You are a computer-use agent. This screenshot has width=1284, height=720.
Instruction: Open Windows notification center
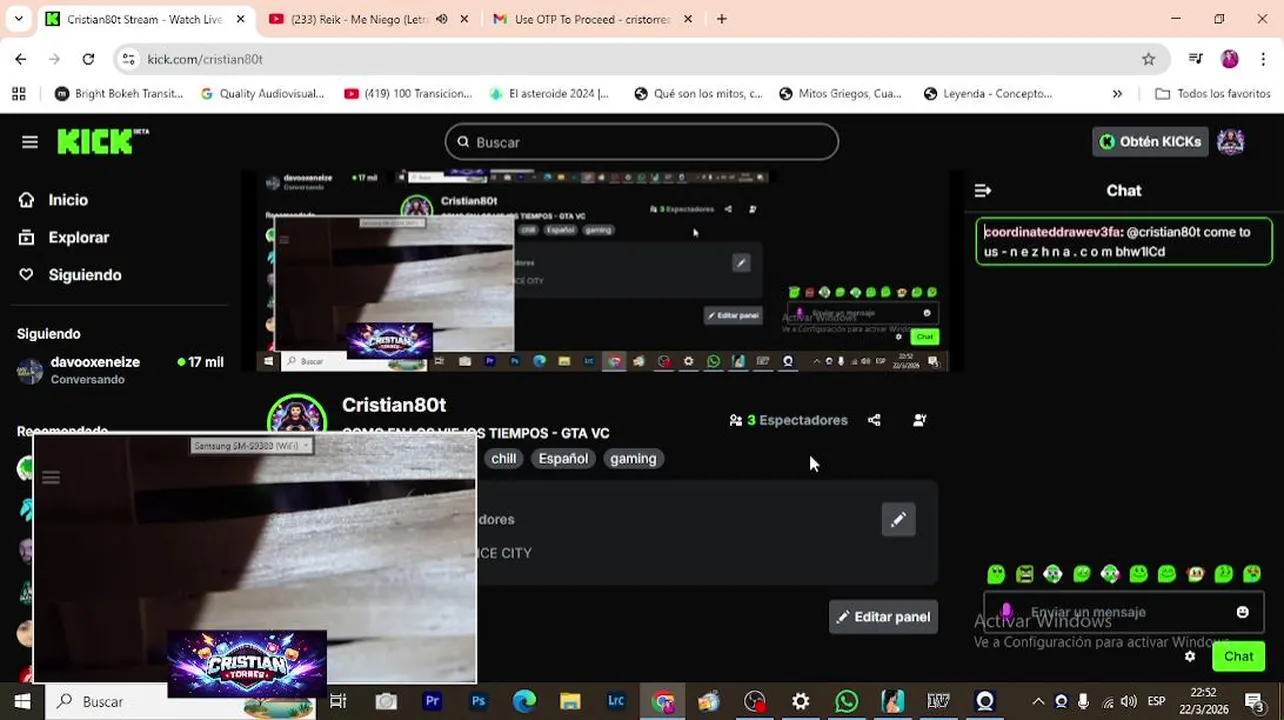(1255, 701)
